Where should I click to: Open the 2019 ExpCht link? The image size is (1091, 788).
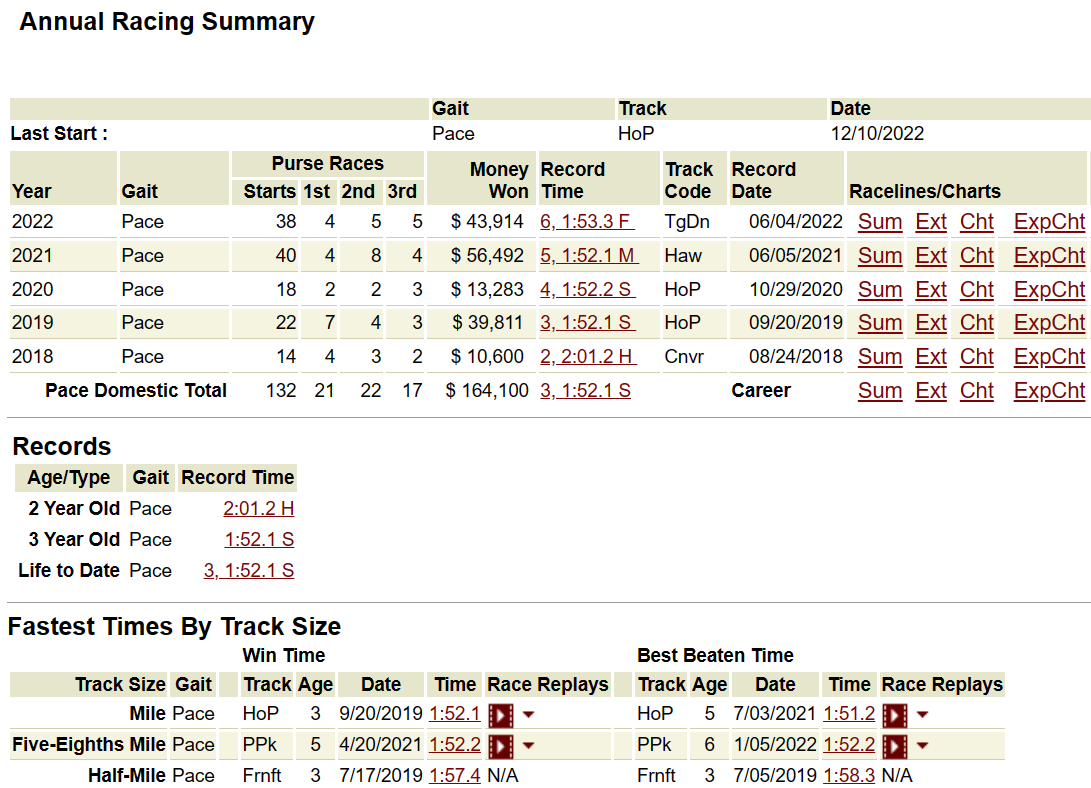tap(1049, 323)
